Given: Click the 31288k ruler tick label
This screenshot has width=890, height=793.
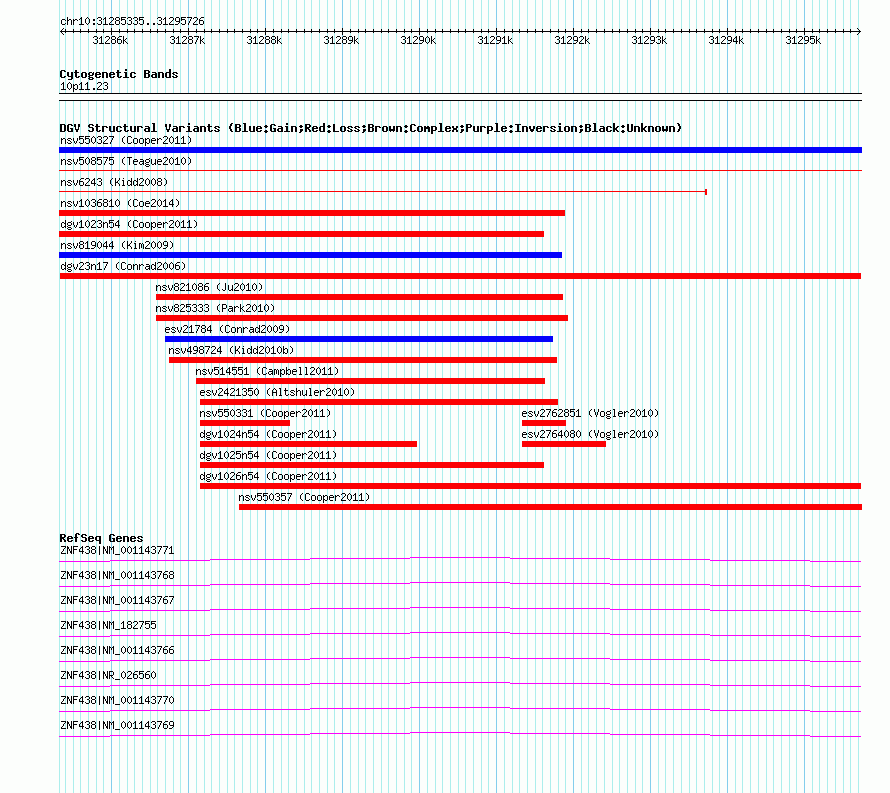Looking at the screenshot, I should click(x=264, y=40).
